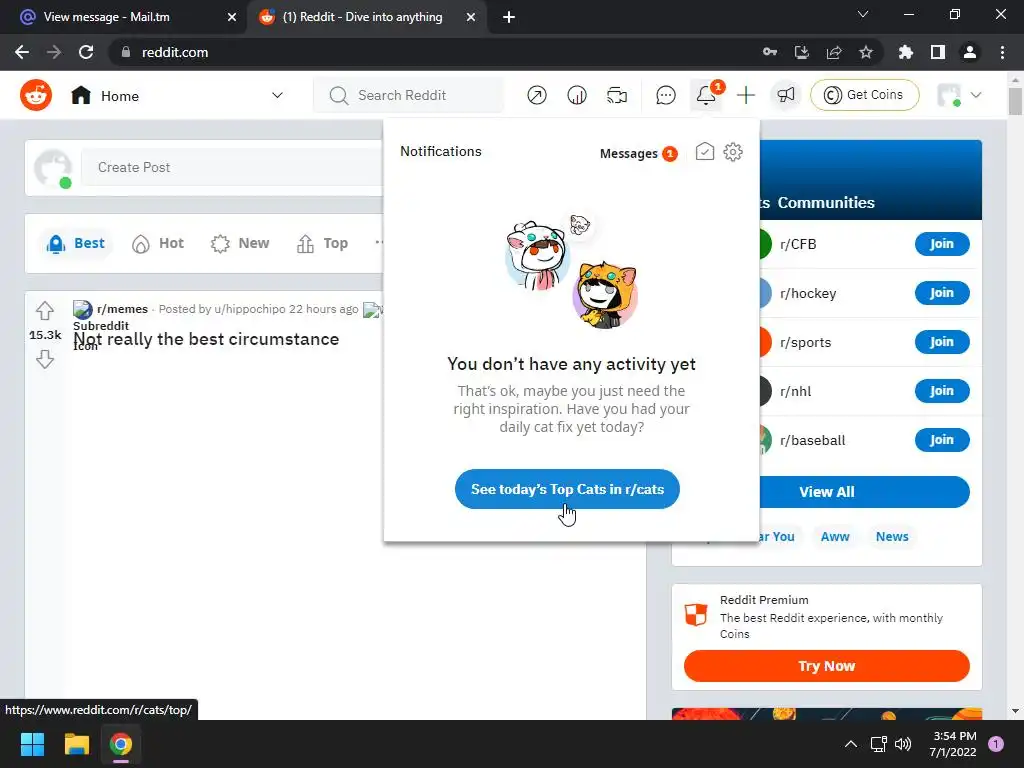This screenshot has width=1024, height=768.
Task: Open Chrome profile icon
Action: point(970,52)
